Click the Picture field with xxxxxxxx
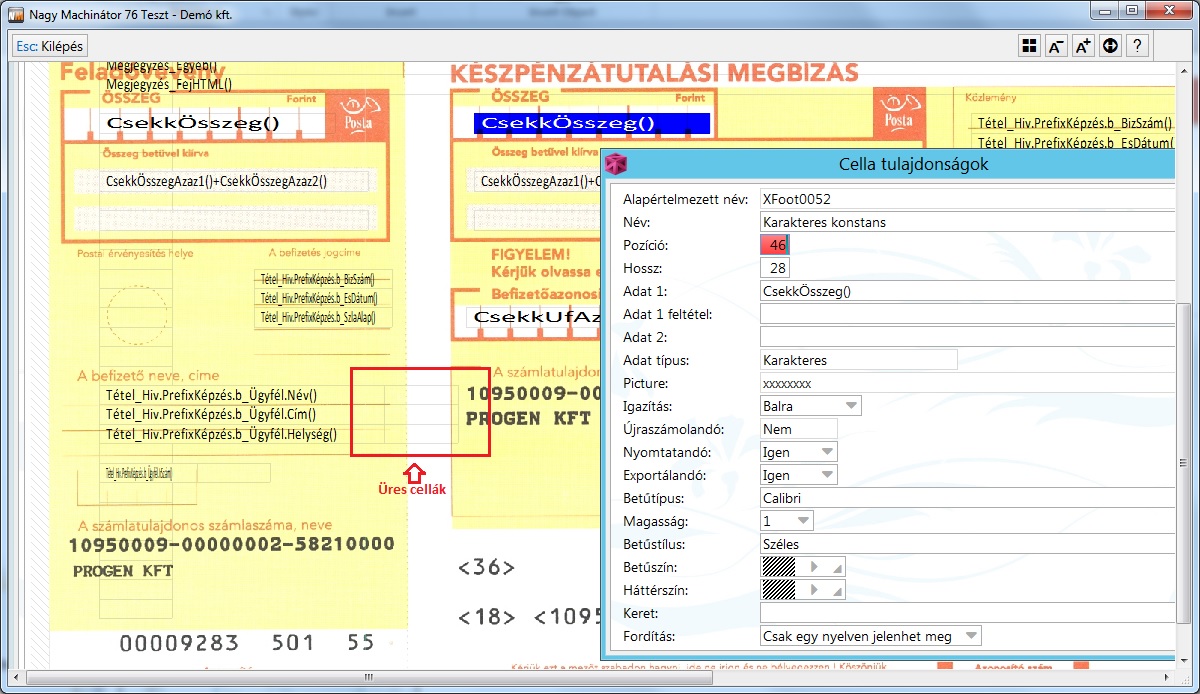 pos(968,383)
